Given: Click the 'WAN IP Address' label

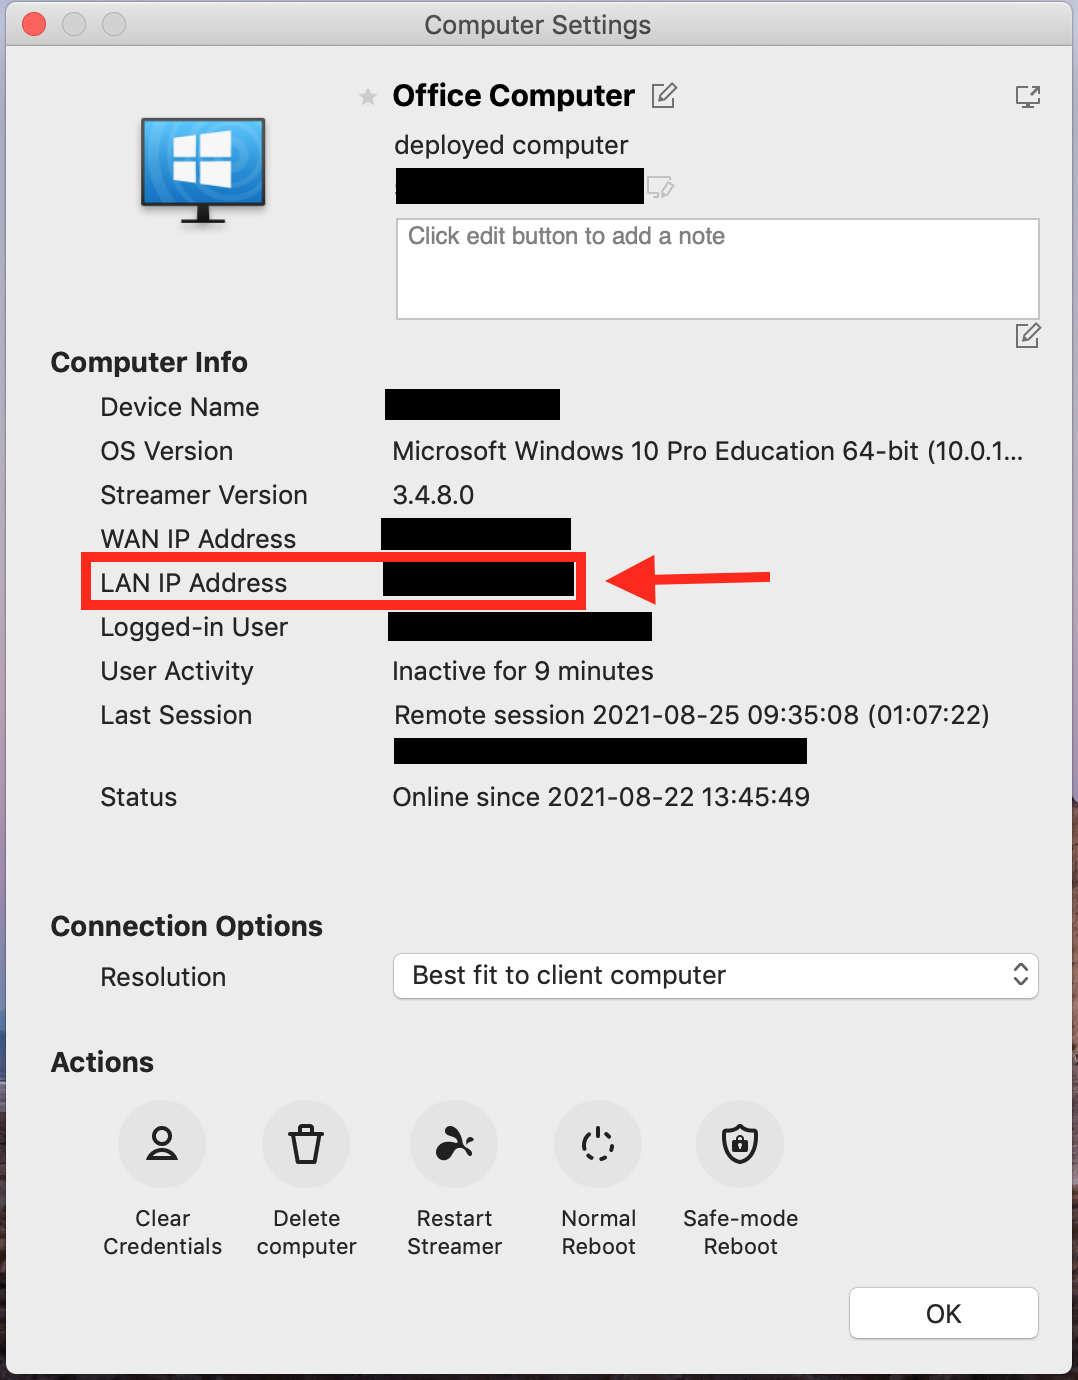Looking at the screenshot, I should [x=198, y=539].
